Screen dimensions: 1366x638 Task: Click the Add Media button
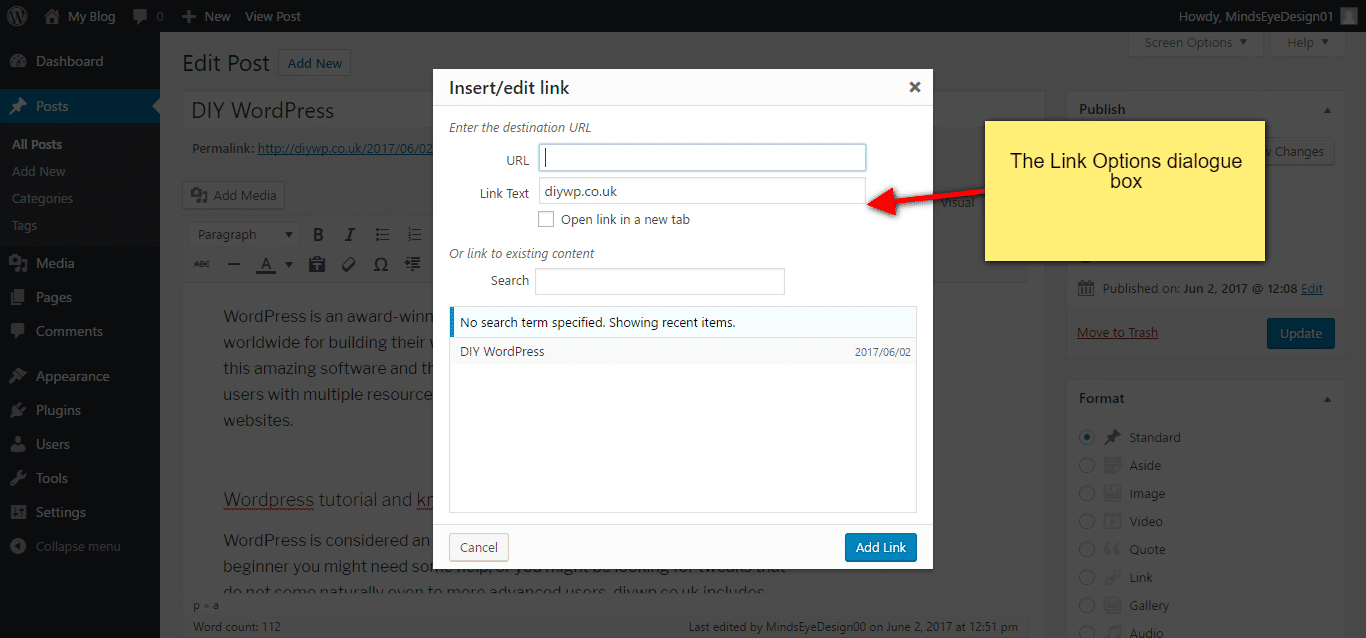[x=234, y=195]
